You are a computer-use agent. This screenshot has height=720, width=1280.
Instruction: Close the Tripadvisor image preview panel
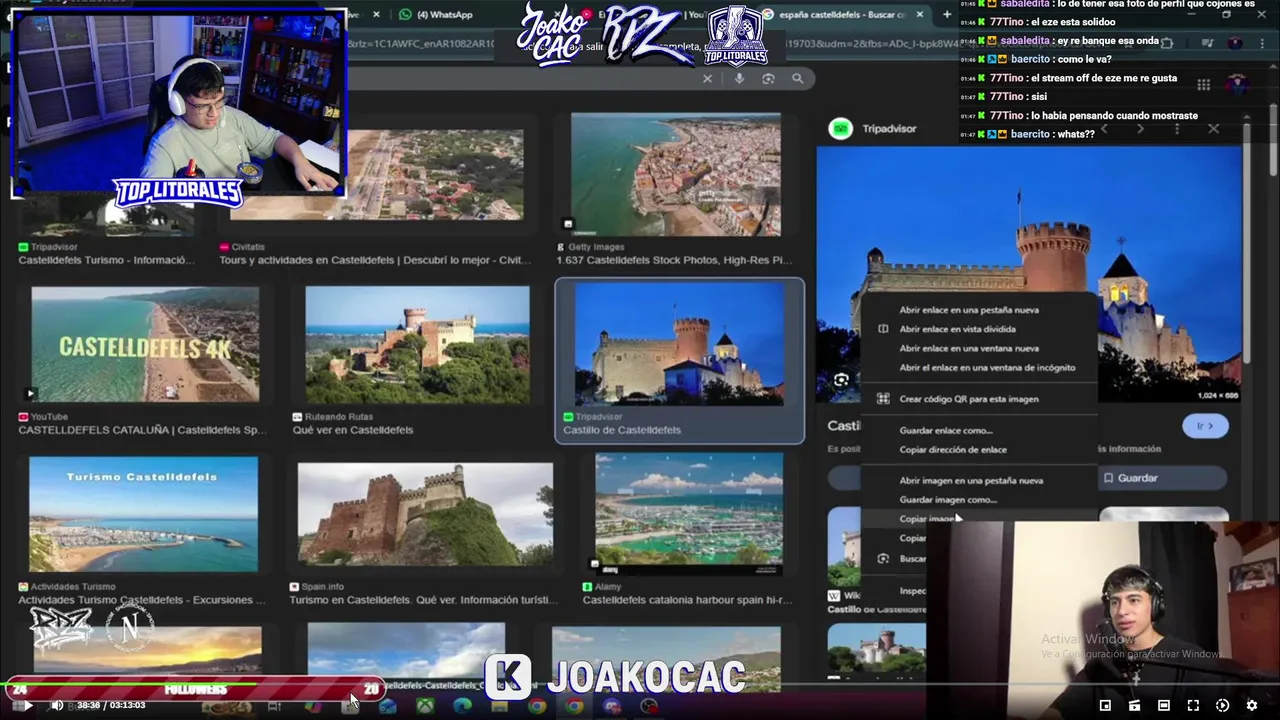(1213, 128)
